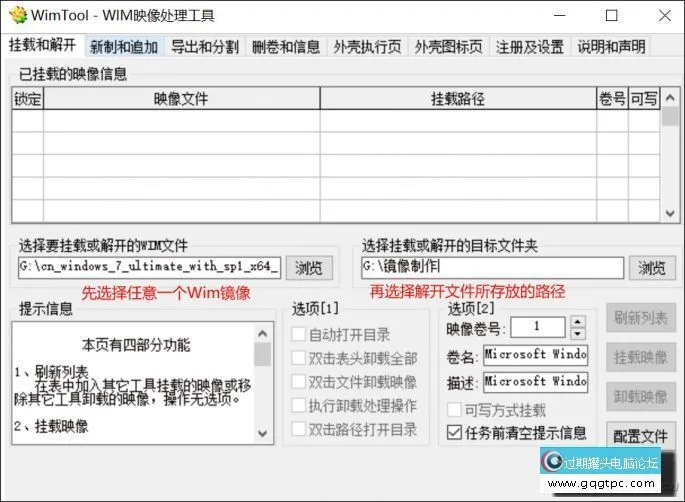Go to the 注册及设置 tab
This screenshot has width=685, height=502.
coord(530,47)
